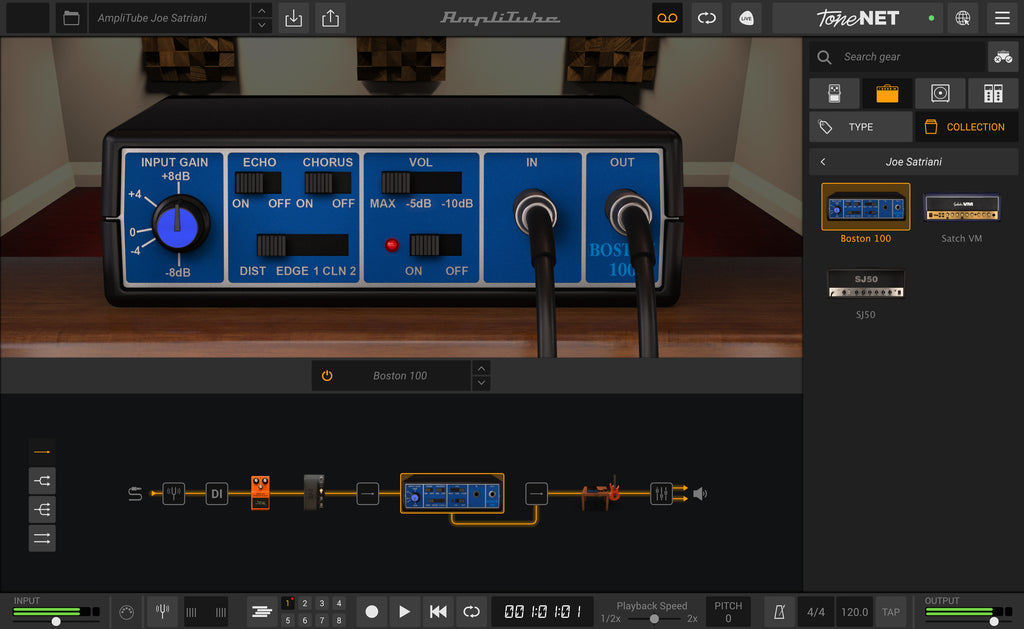The height and width of the screenshot is (629, 1024).
Task: Select previous preset with up arrow
Action: pyautogui.click(x=261, y=10)
